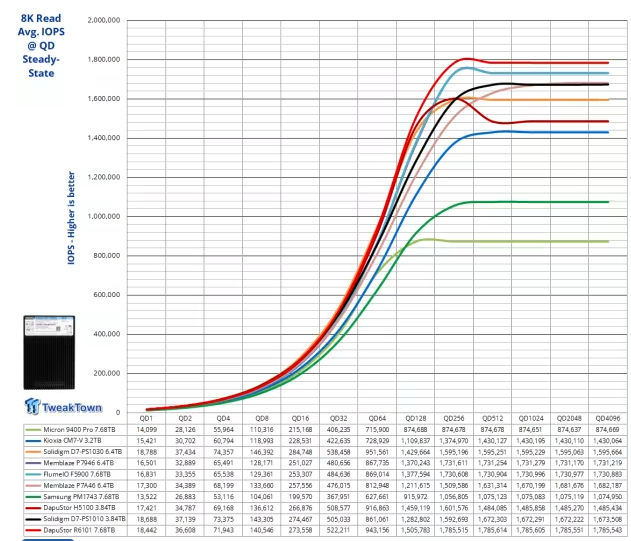Select the 'DapuStor H5100 3.84TB' row label
Image resolution: width=631 pixels, height=541 pixels.
80,508
